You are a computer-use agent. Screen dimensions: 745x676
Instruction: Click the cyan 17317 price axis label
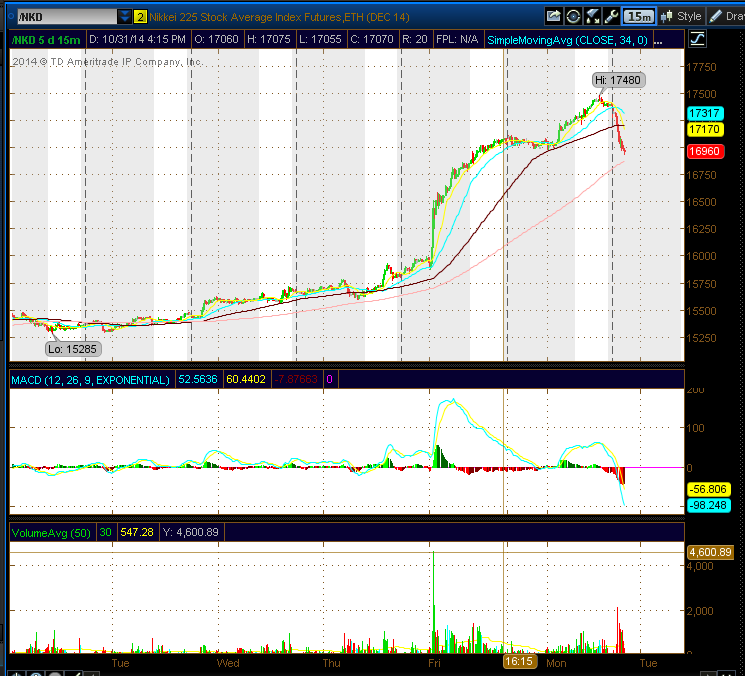tap(705, 113)
